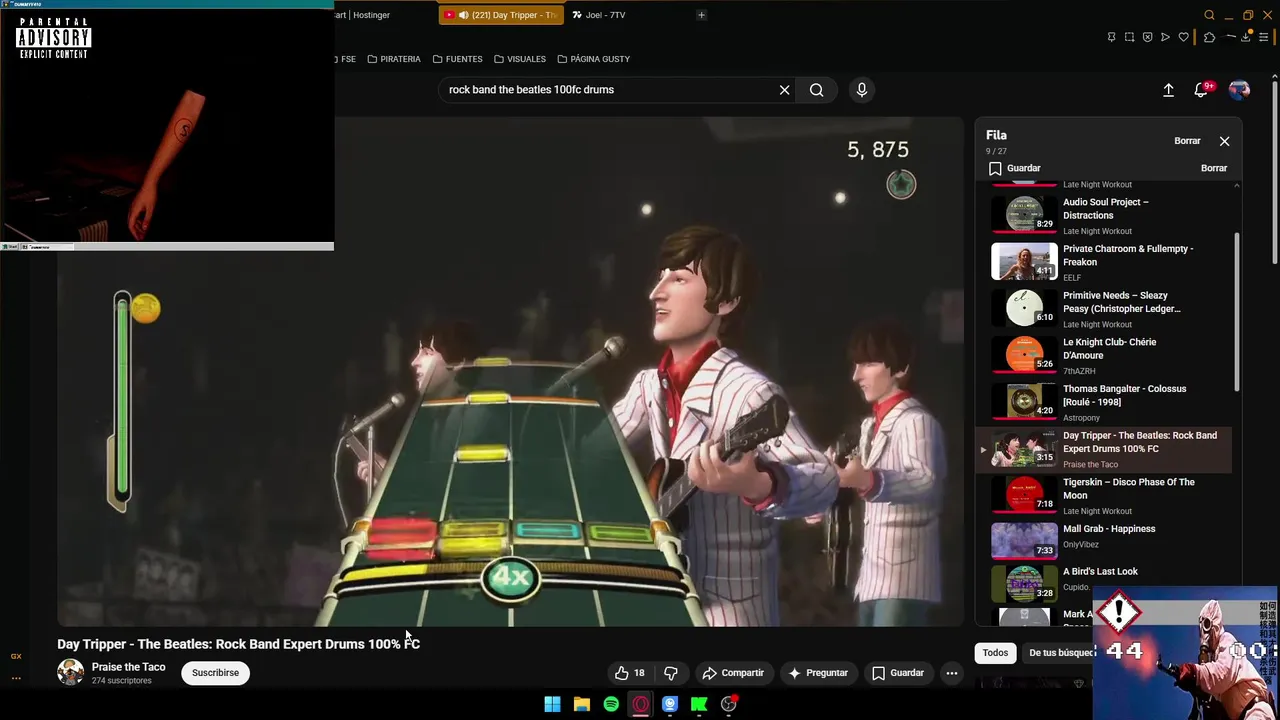Viewport: 1280px width, 720px height.
Task: Click the Fila queue scrollbar
Action: pos(1237,312)
